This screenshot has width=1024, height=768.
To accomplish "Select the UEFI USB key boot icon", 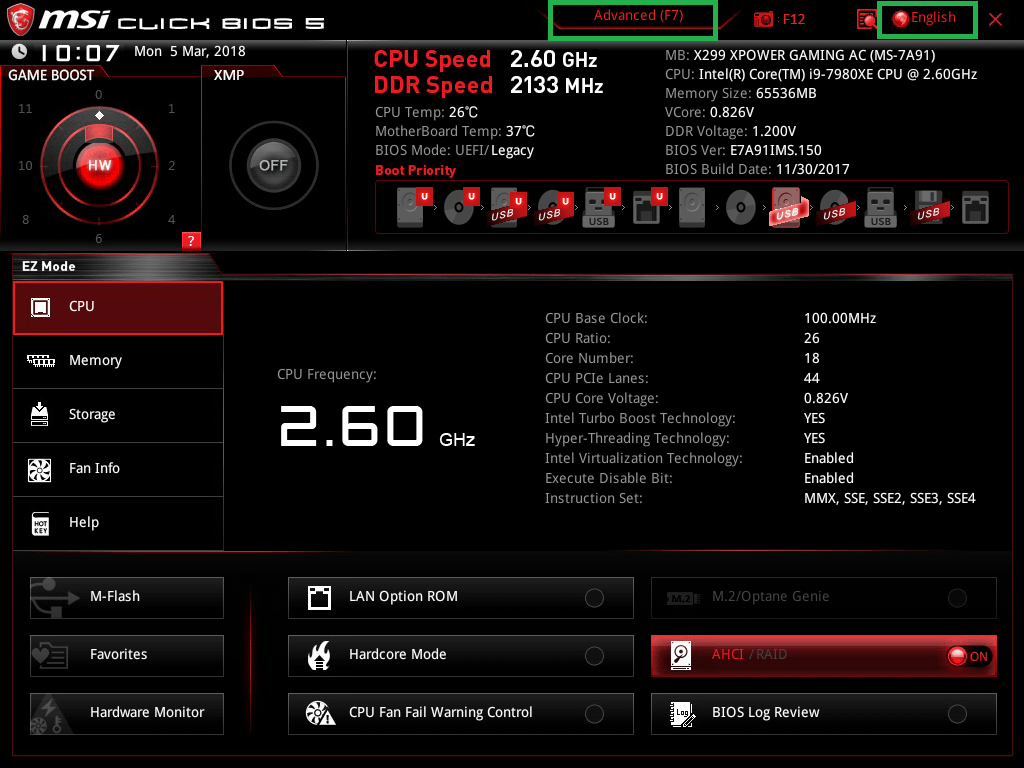I will click(601, 207).
